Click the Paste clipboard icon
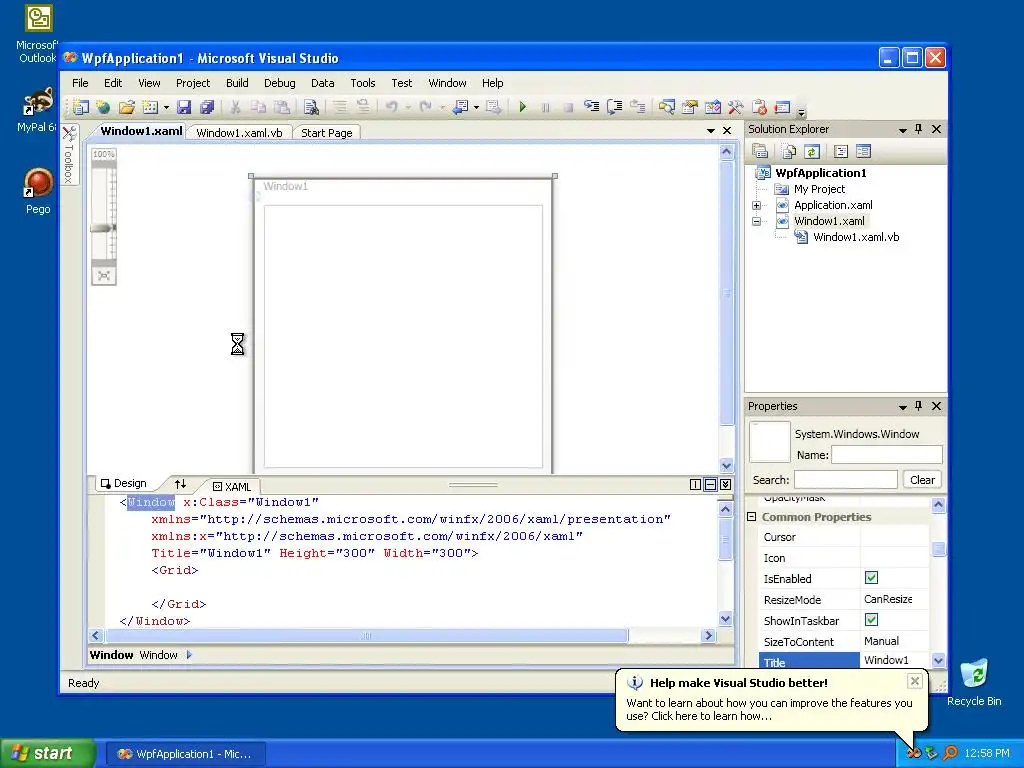Image resolution: width=1024 pixels, height=768 pixels. [281, 107]
